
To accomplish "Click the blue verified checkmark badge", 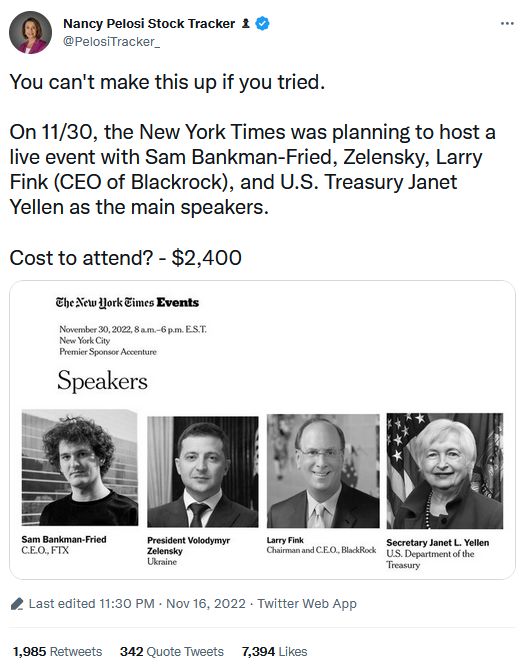I will 263,23.
